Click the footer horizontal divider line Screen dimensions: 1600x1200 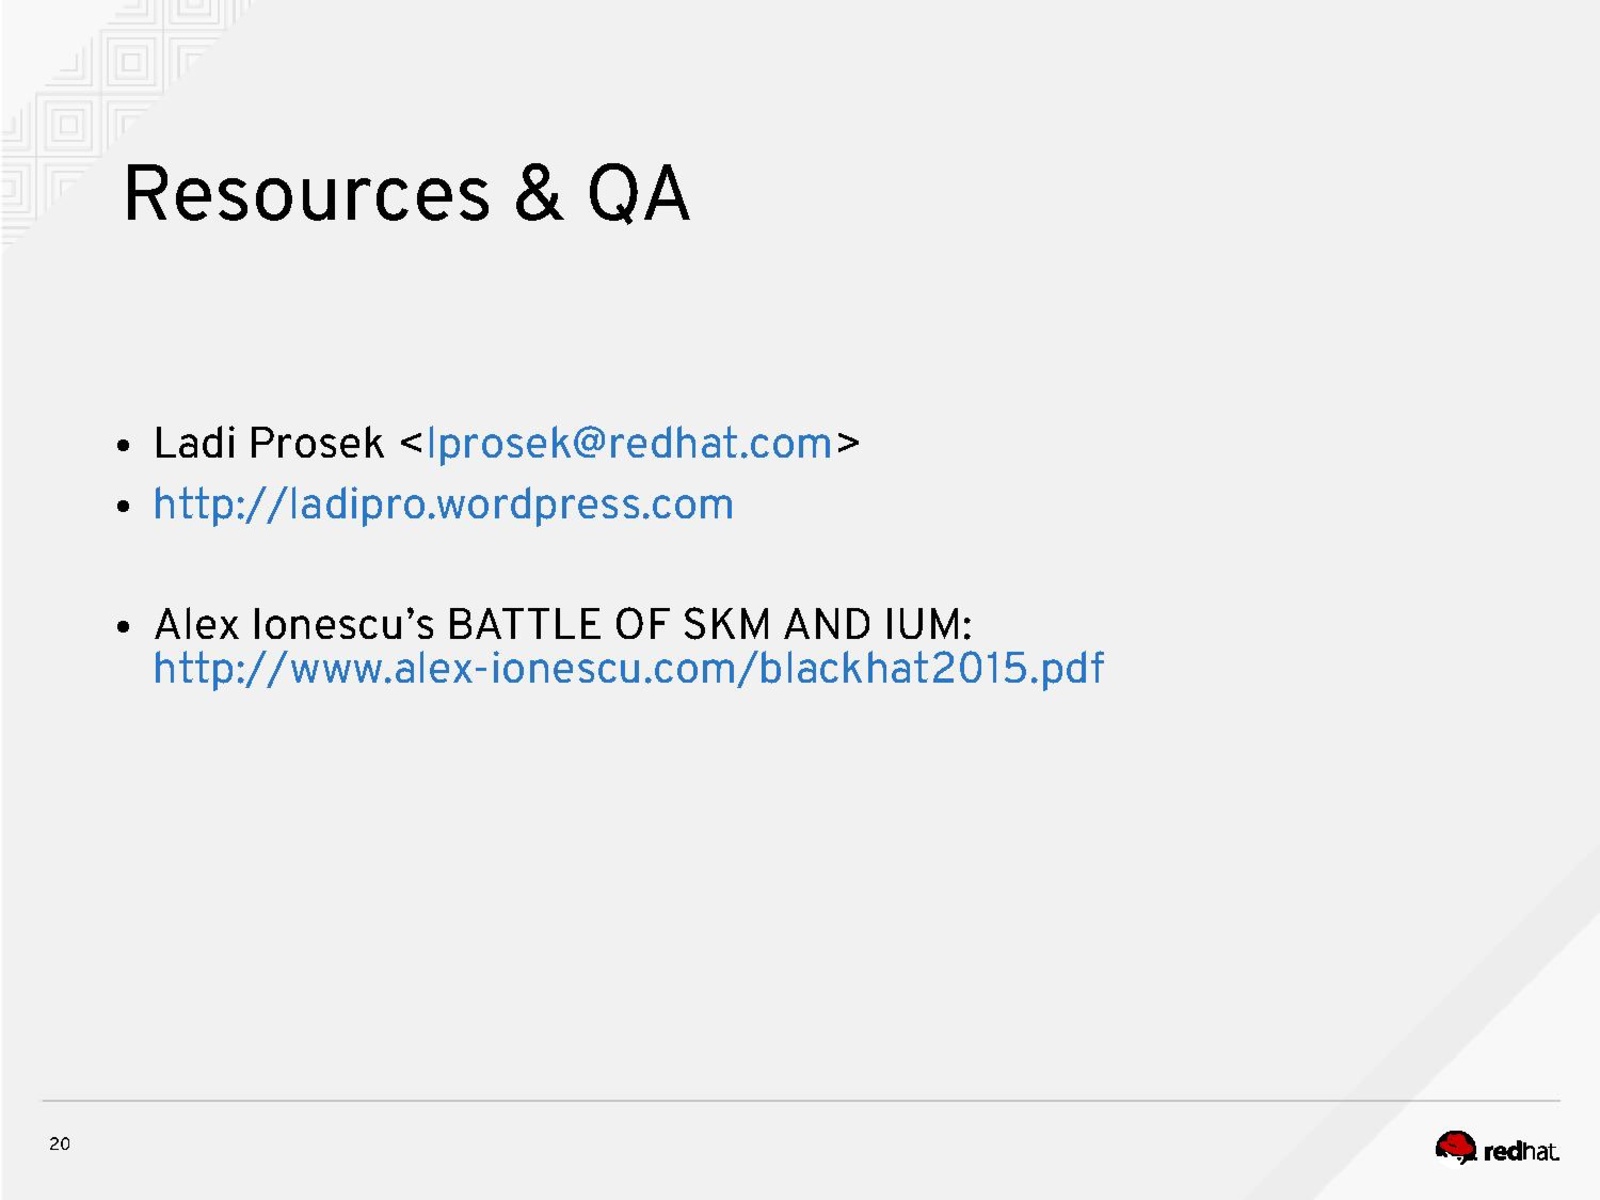pyautogui.click(x=800, y=1101)
